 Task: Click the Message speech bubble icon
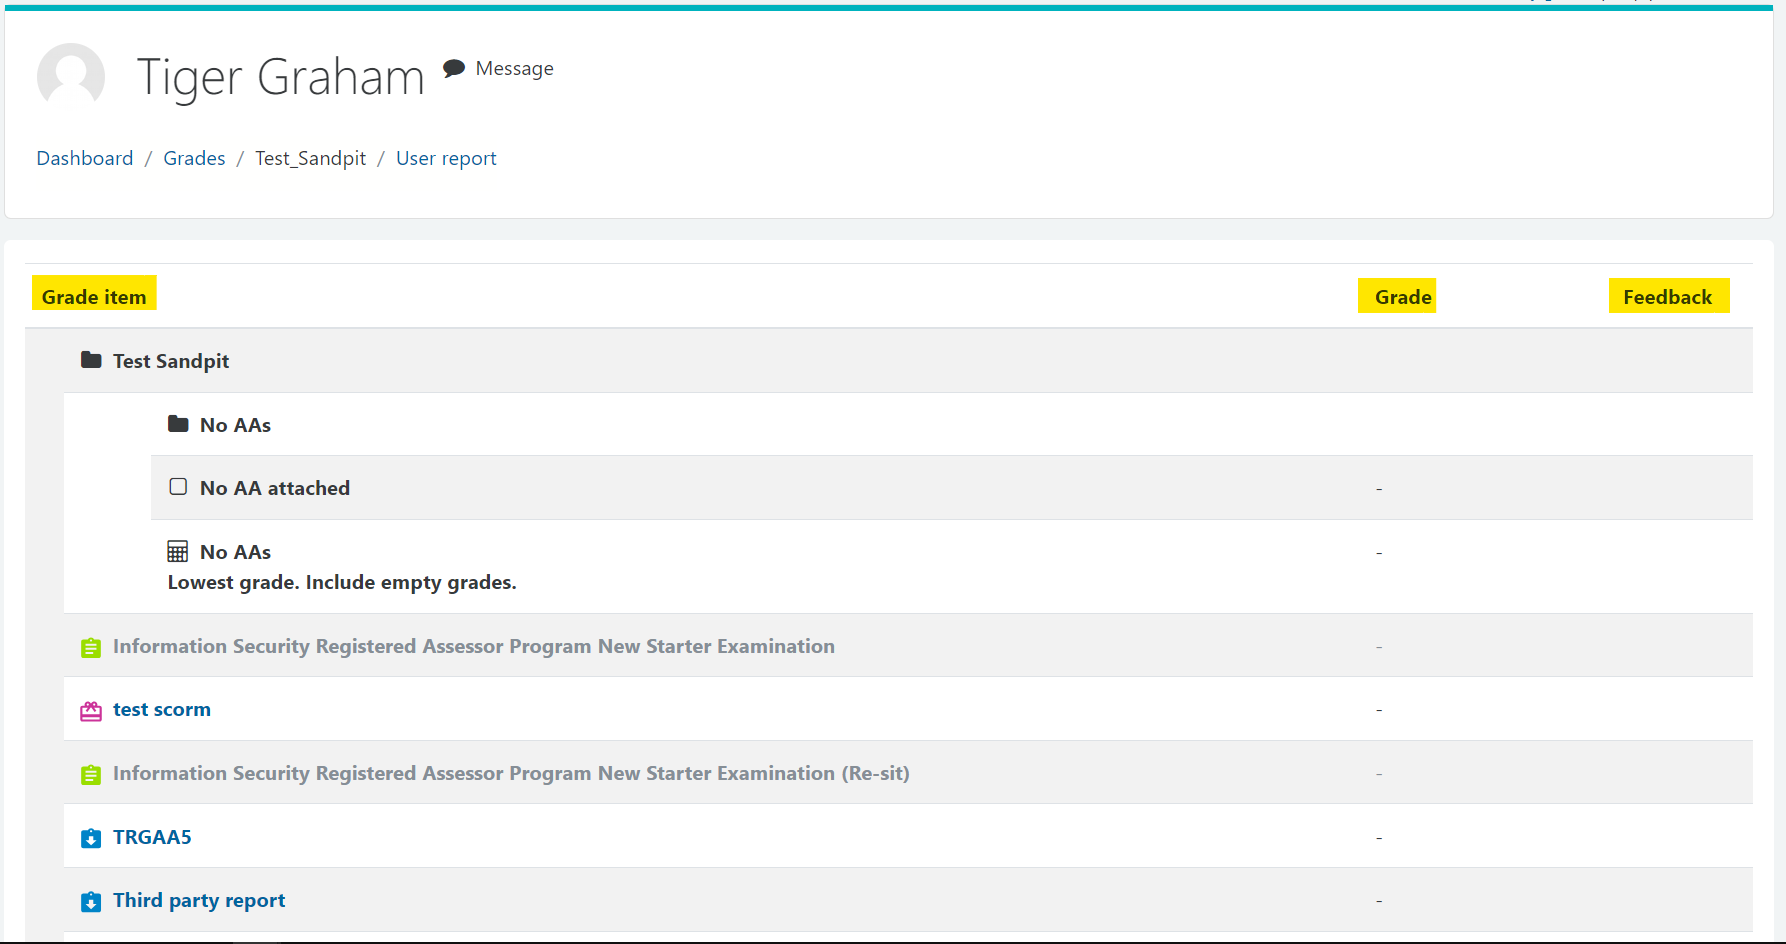coord(454,68)
